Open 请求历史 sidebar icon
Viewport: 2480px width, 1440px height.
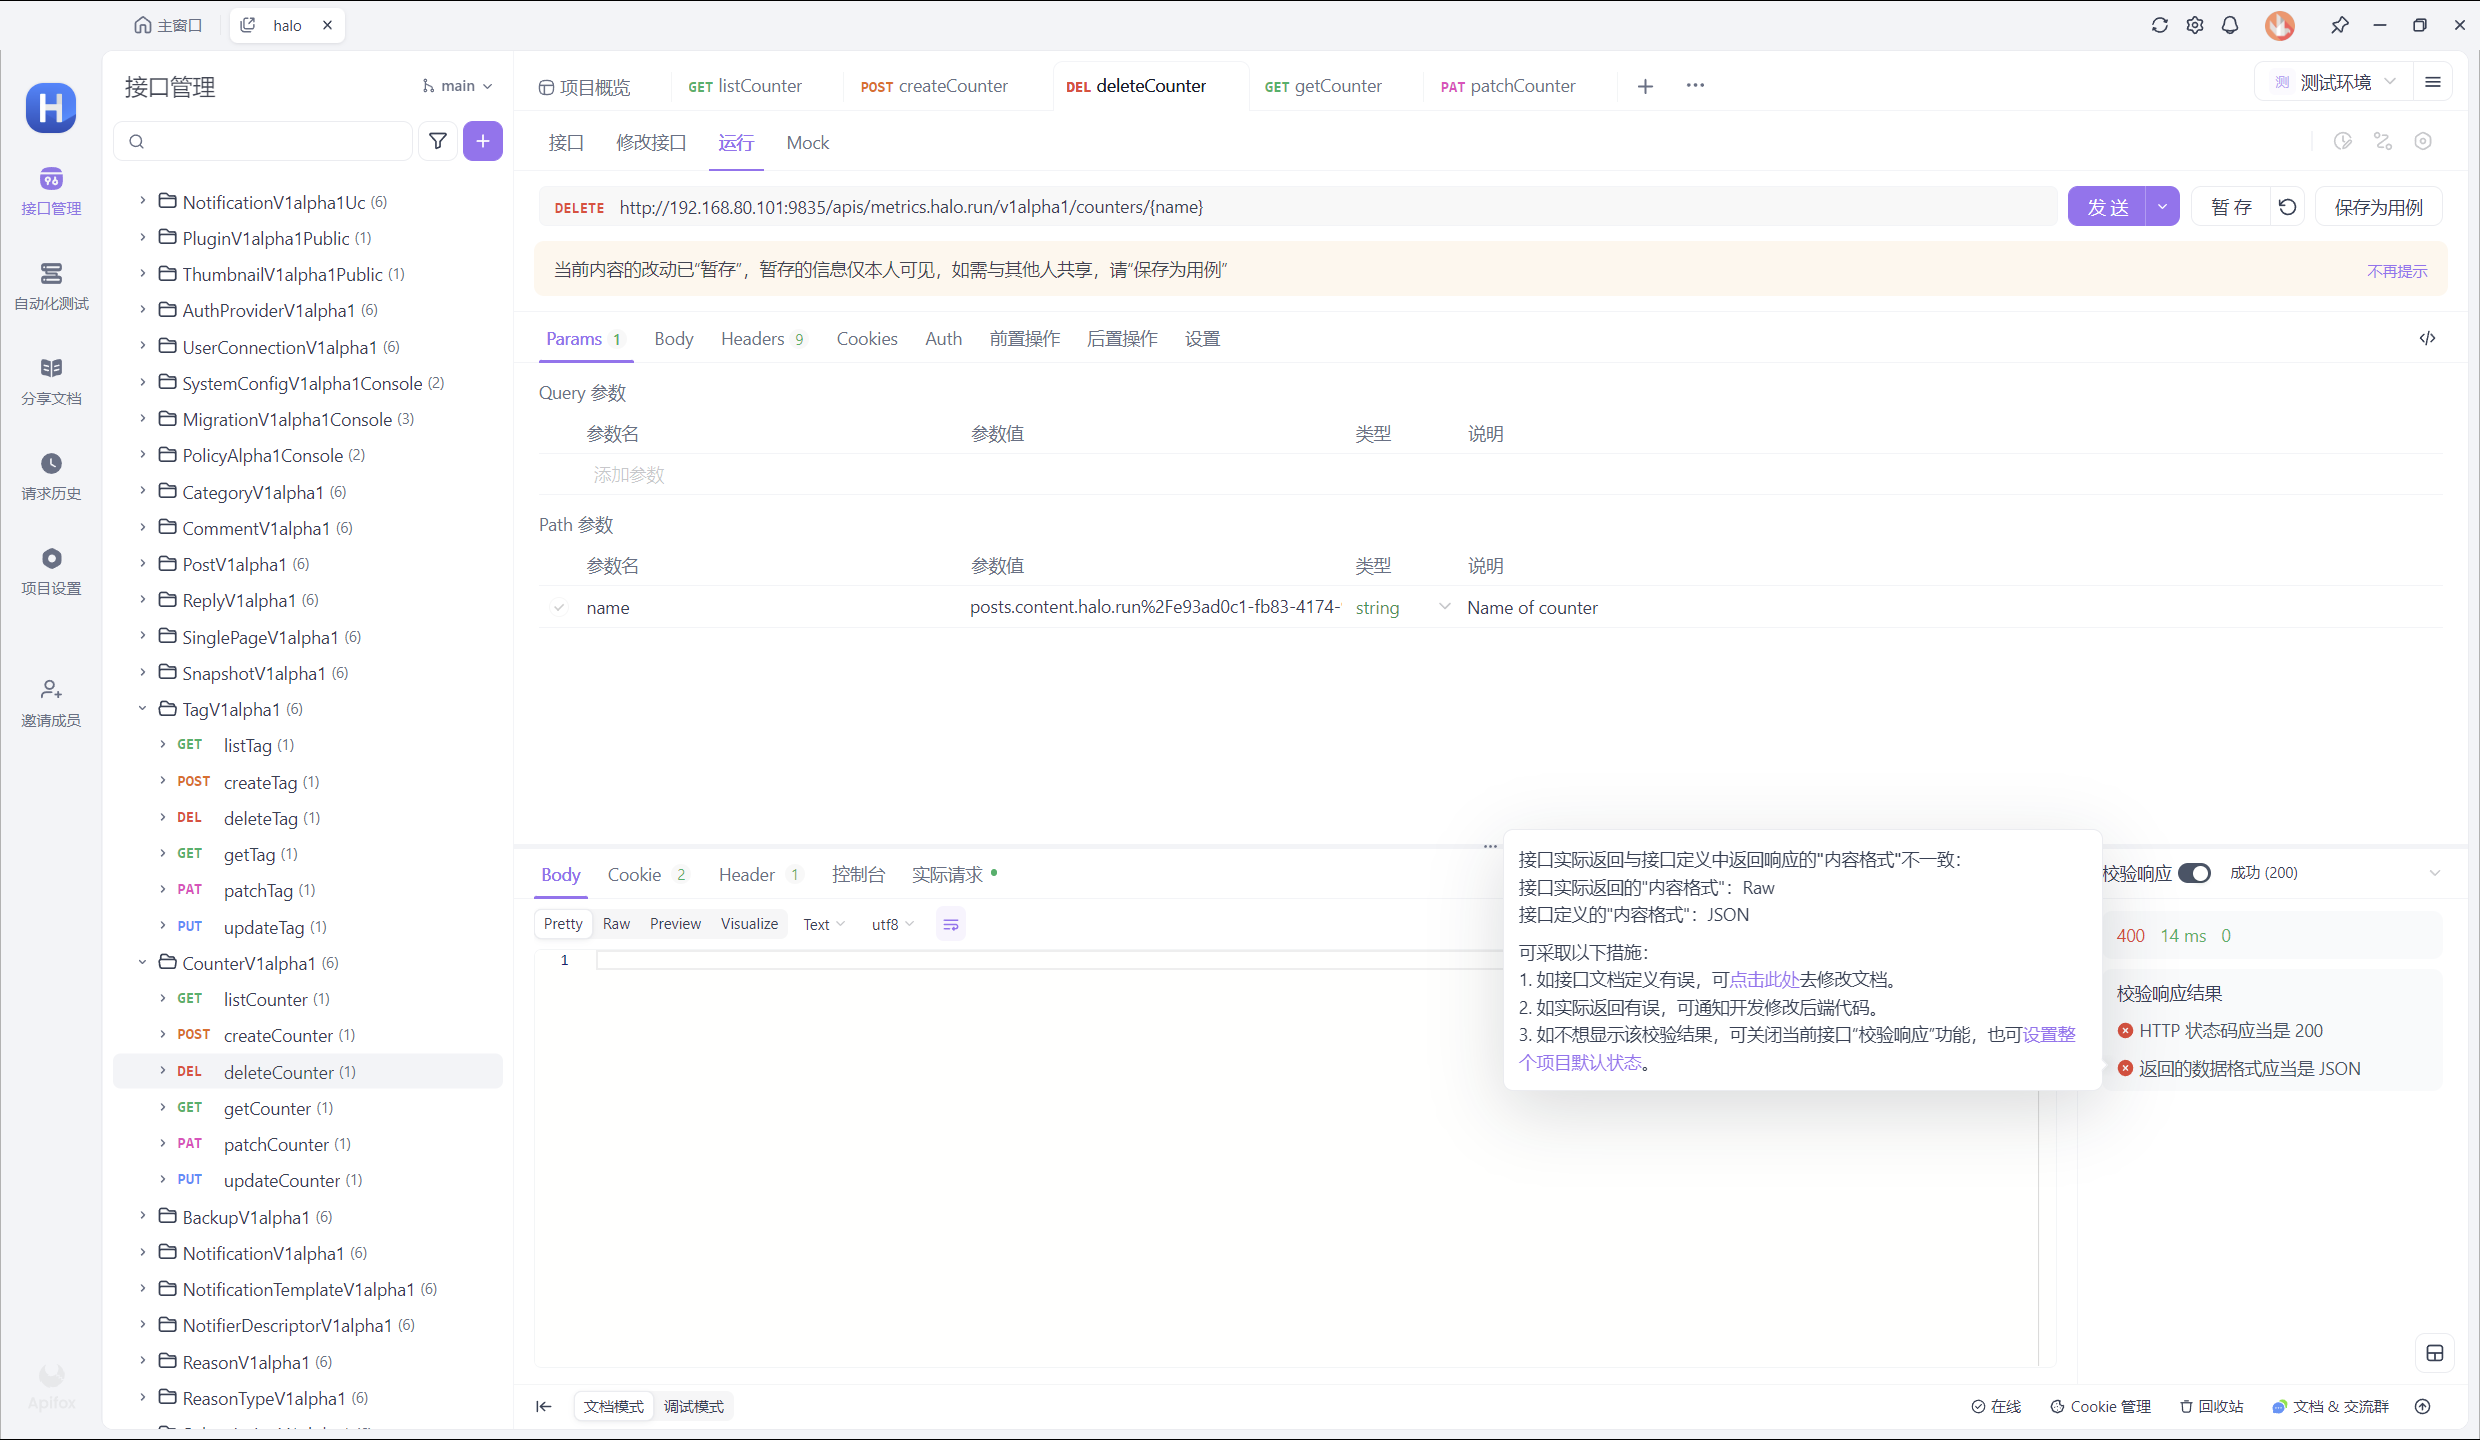click(51, 476)
